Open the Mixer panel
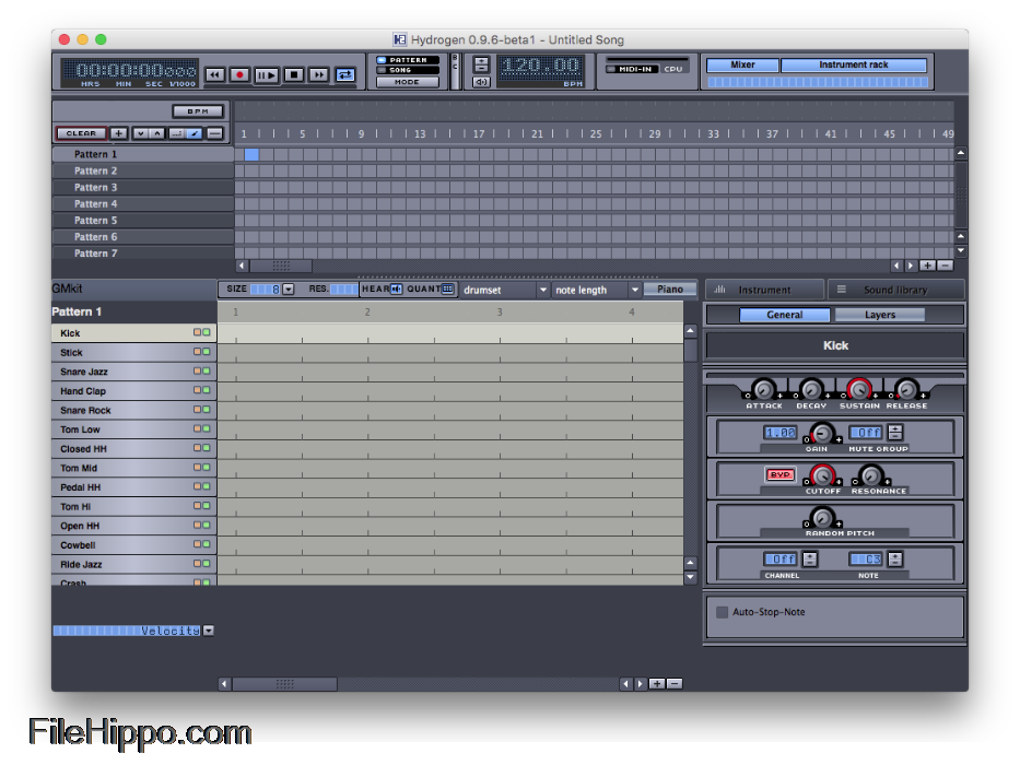Viewport: 1020px width, 765px height. (x=742, y=65)
